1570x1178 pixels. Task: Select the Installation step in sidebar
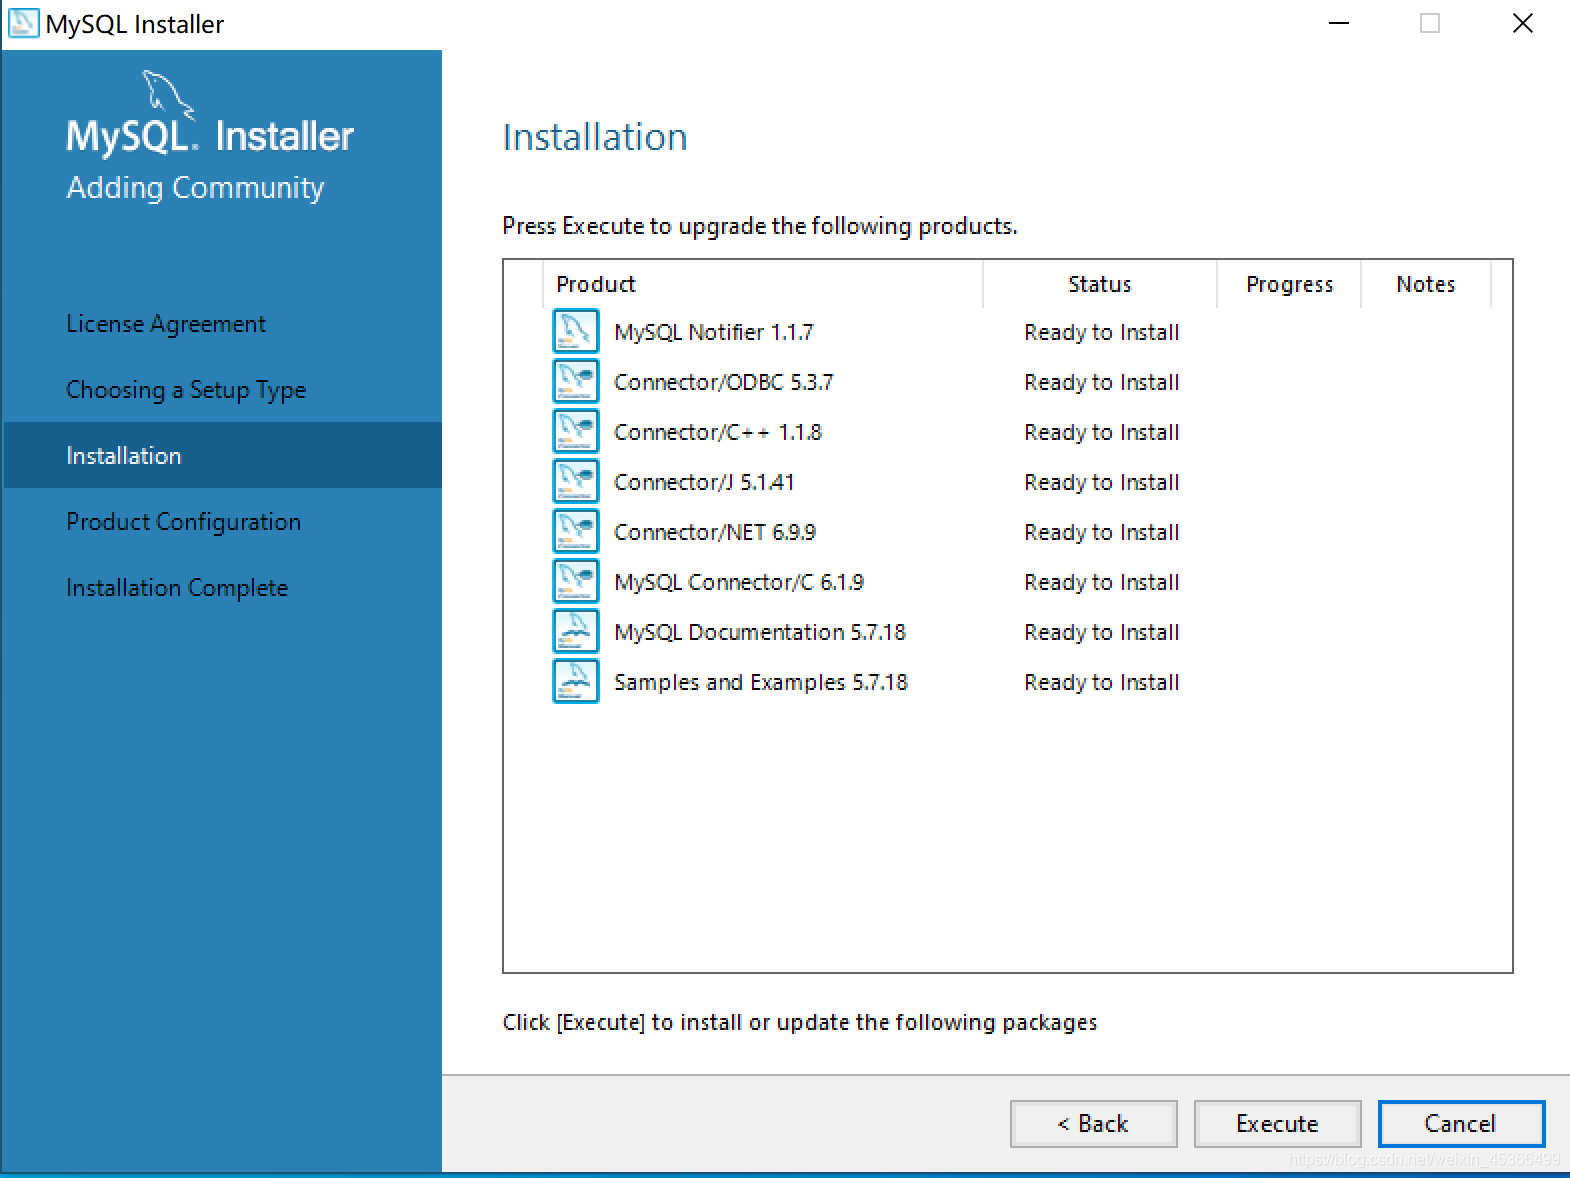point(222,455)
